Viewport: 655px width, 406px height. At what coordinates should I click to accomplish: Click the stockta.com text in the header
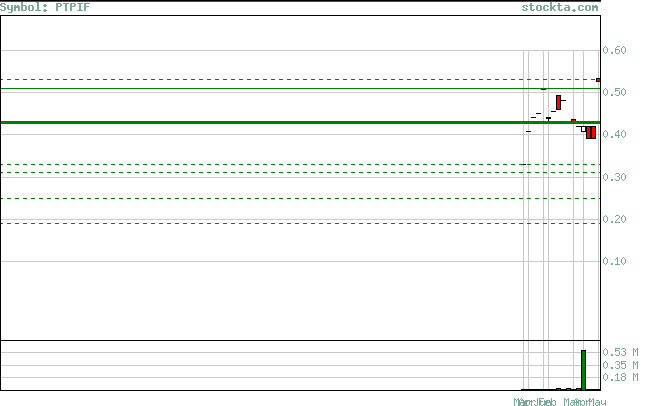tap(560, 7)
